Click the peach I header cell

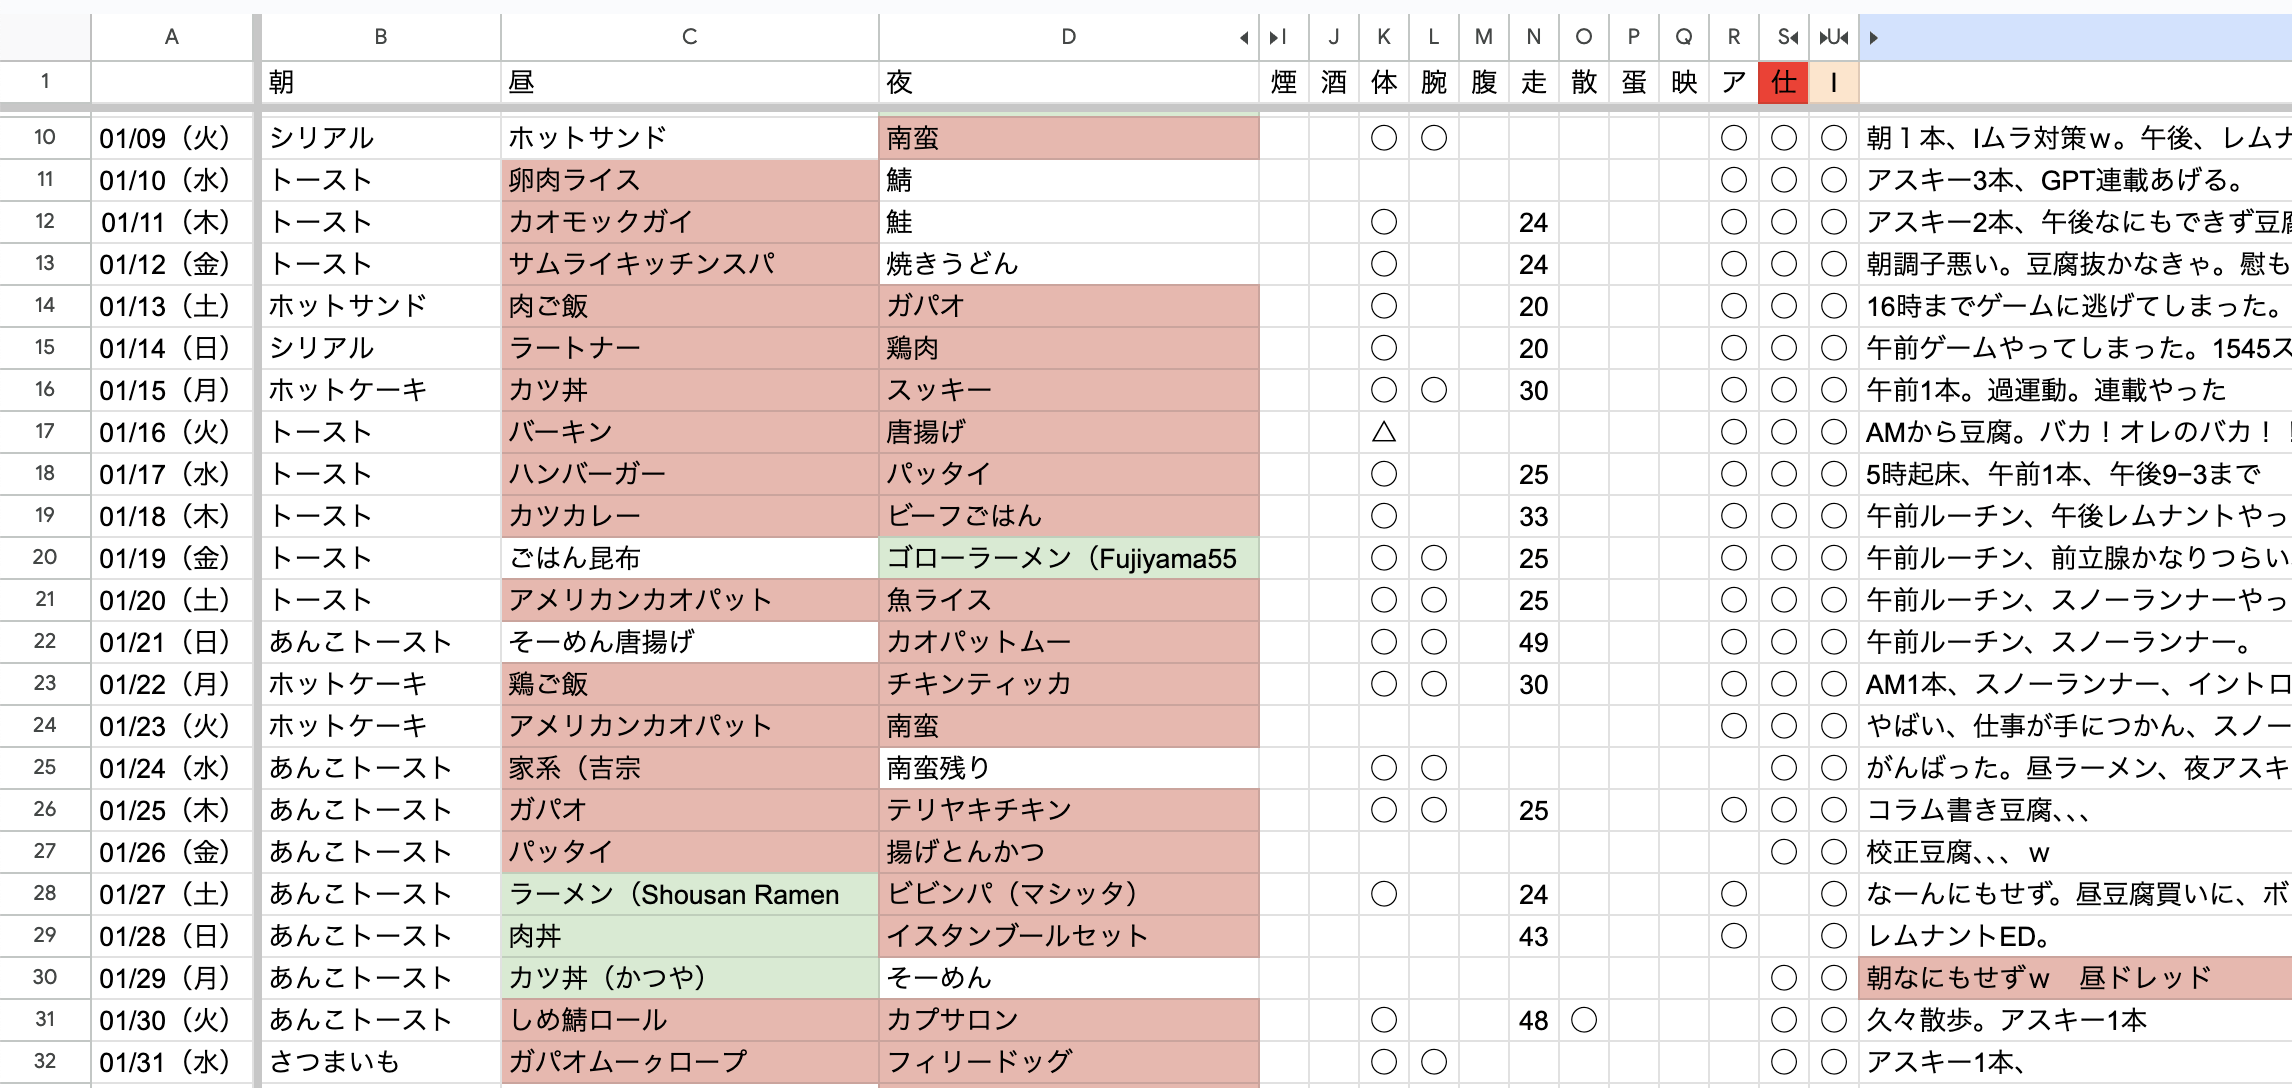pyautogui.click(x=1834, y=82)
